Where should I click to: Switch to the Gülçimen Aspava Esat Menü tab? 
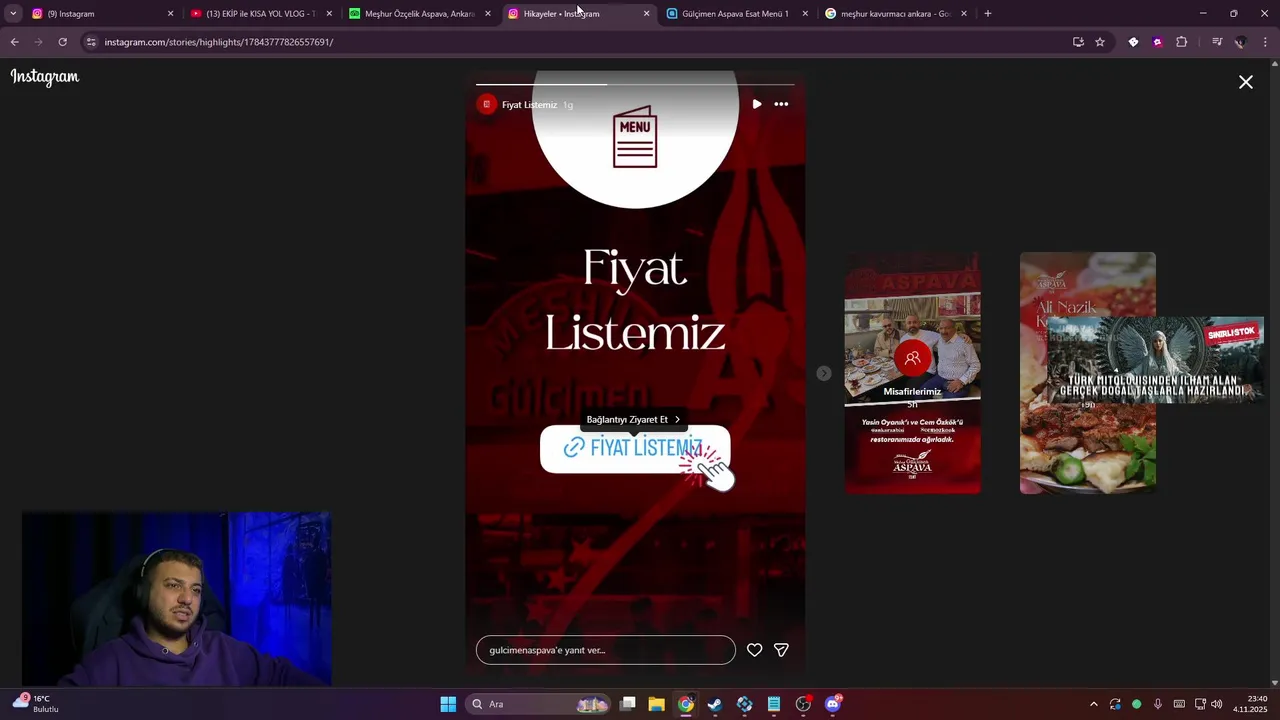click(735, 14)
